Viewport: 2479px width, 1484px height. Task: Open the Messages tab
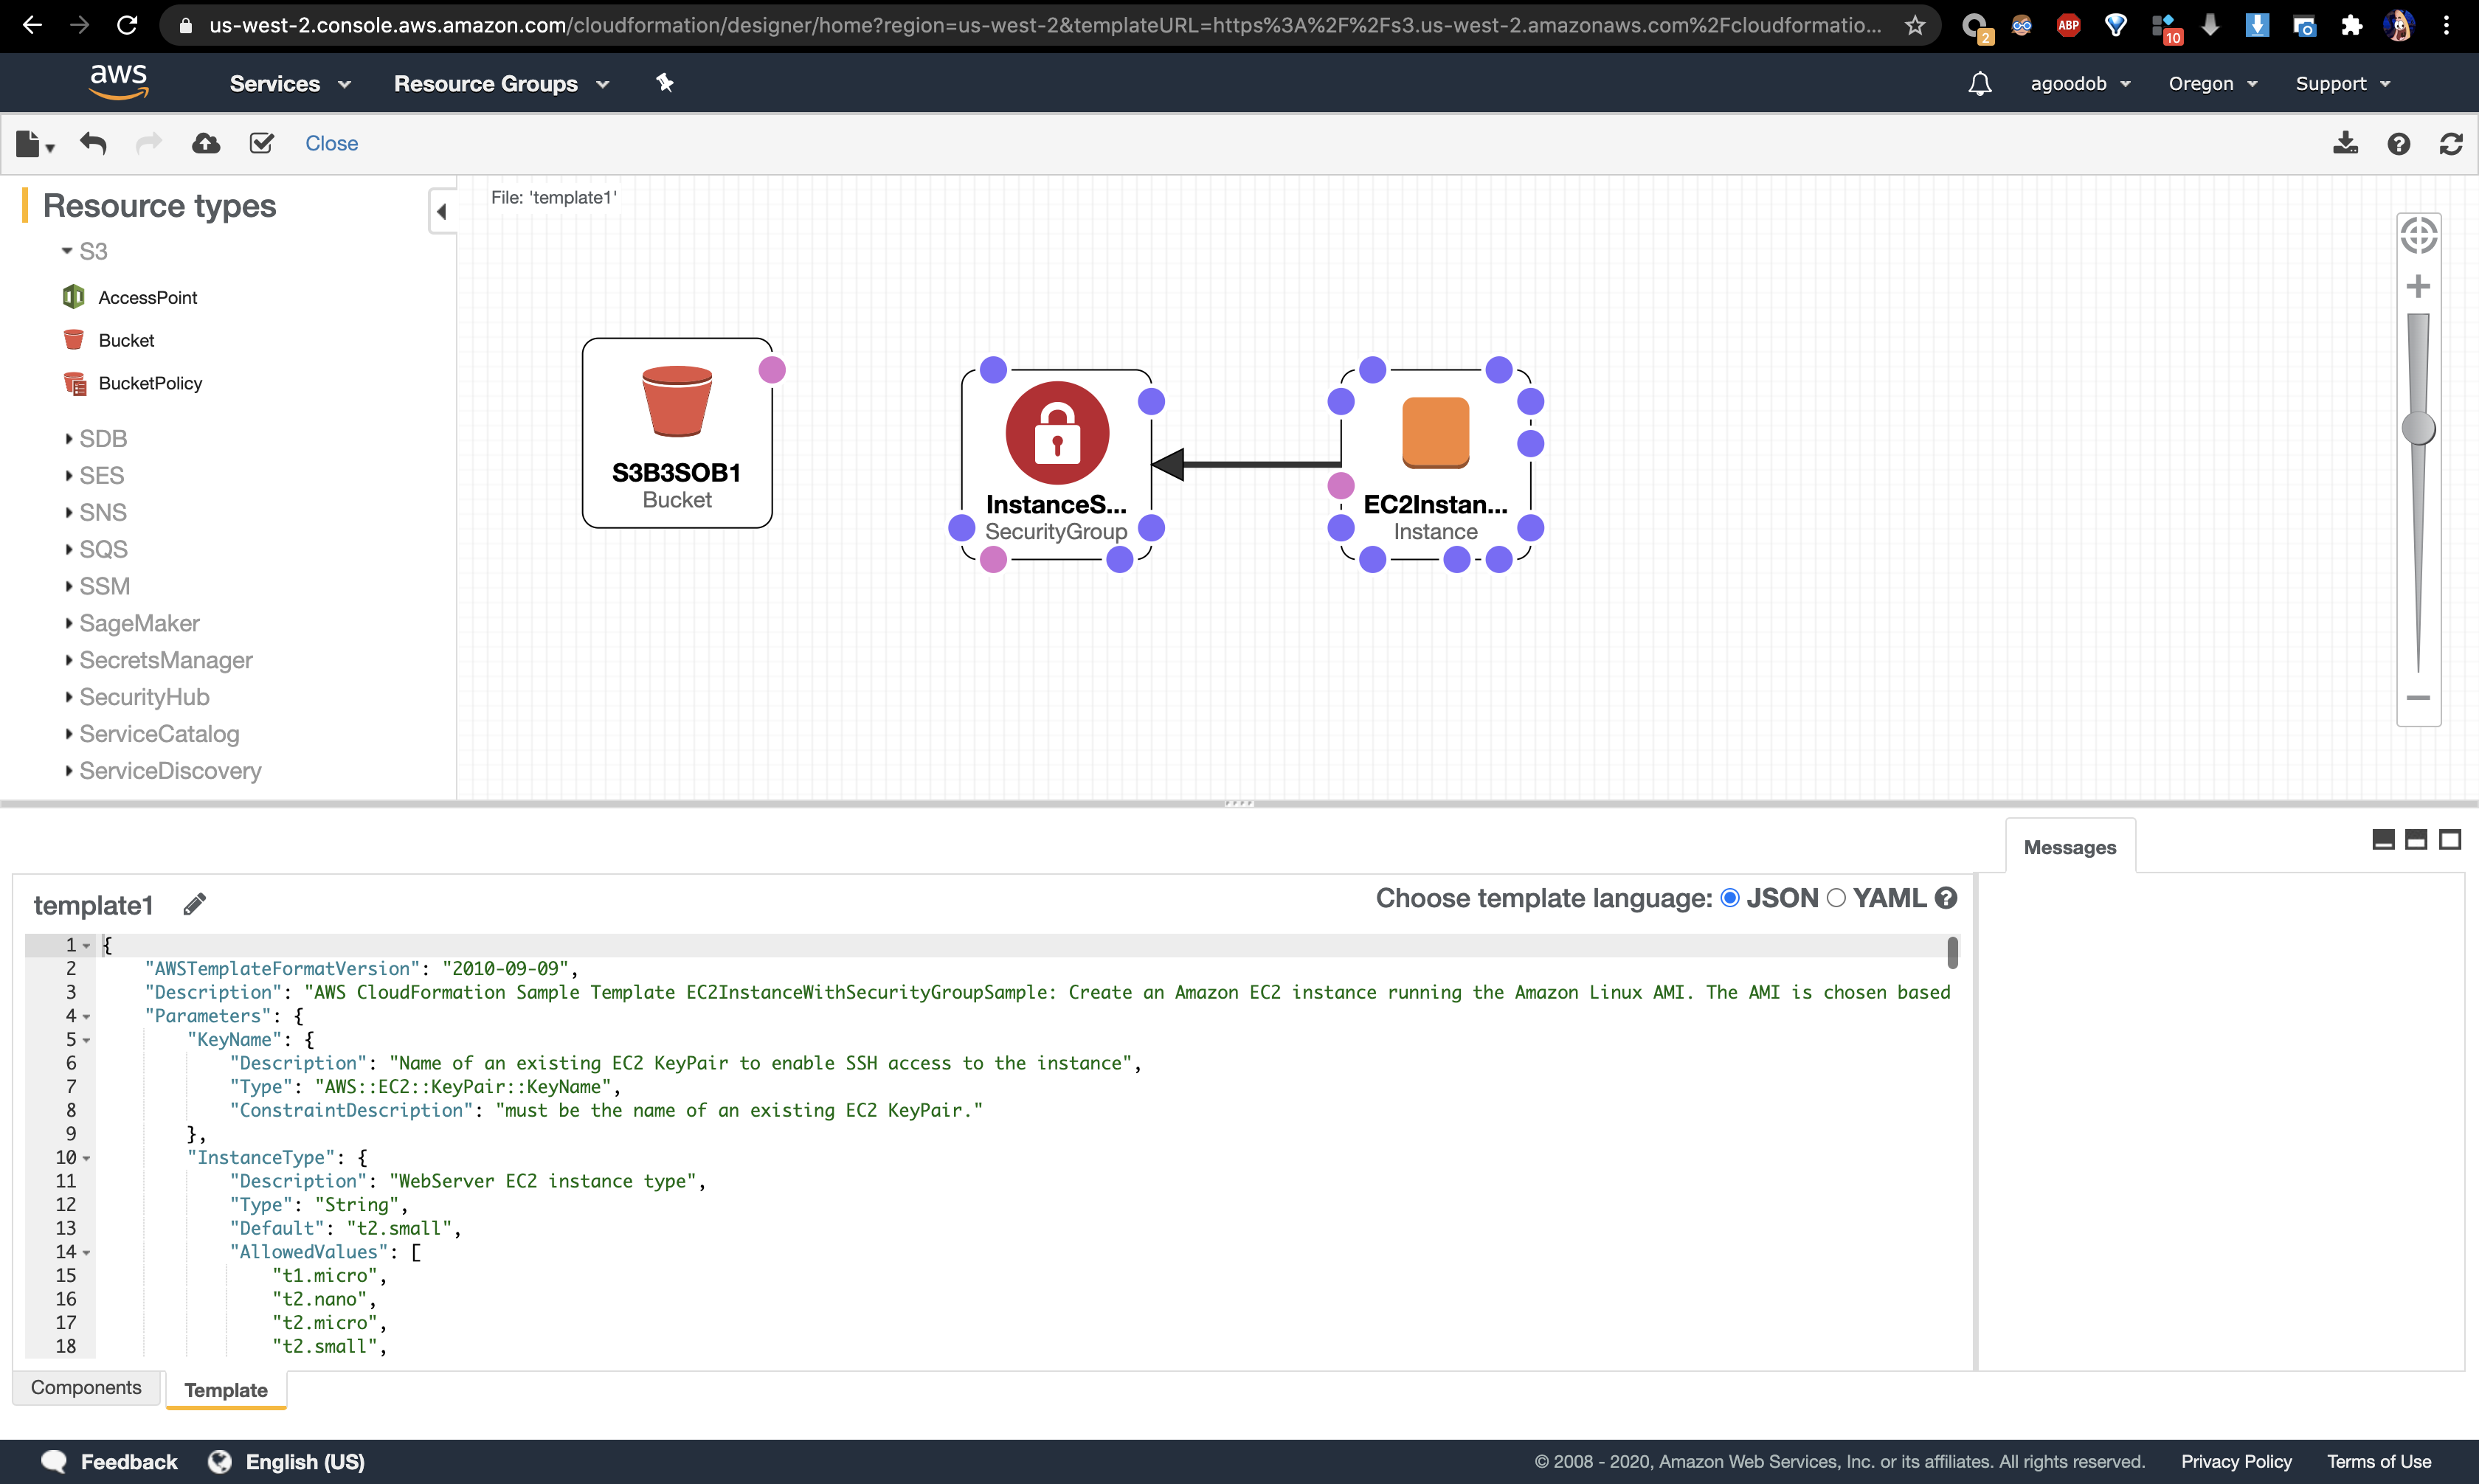click(x=2069, y=847)
